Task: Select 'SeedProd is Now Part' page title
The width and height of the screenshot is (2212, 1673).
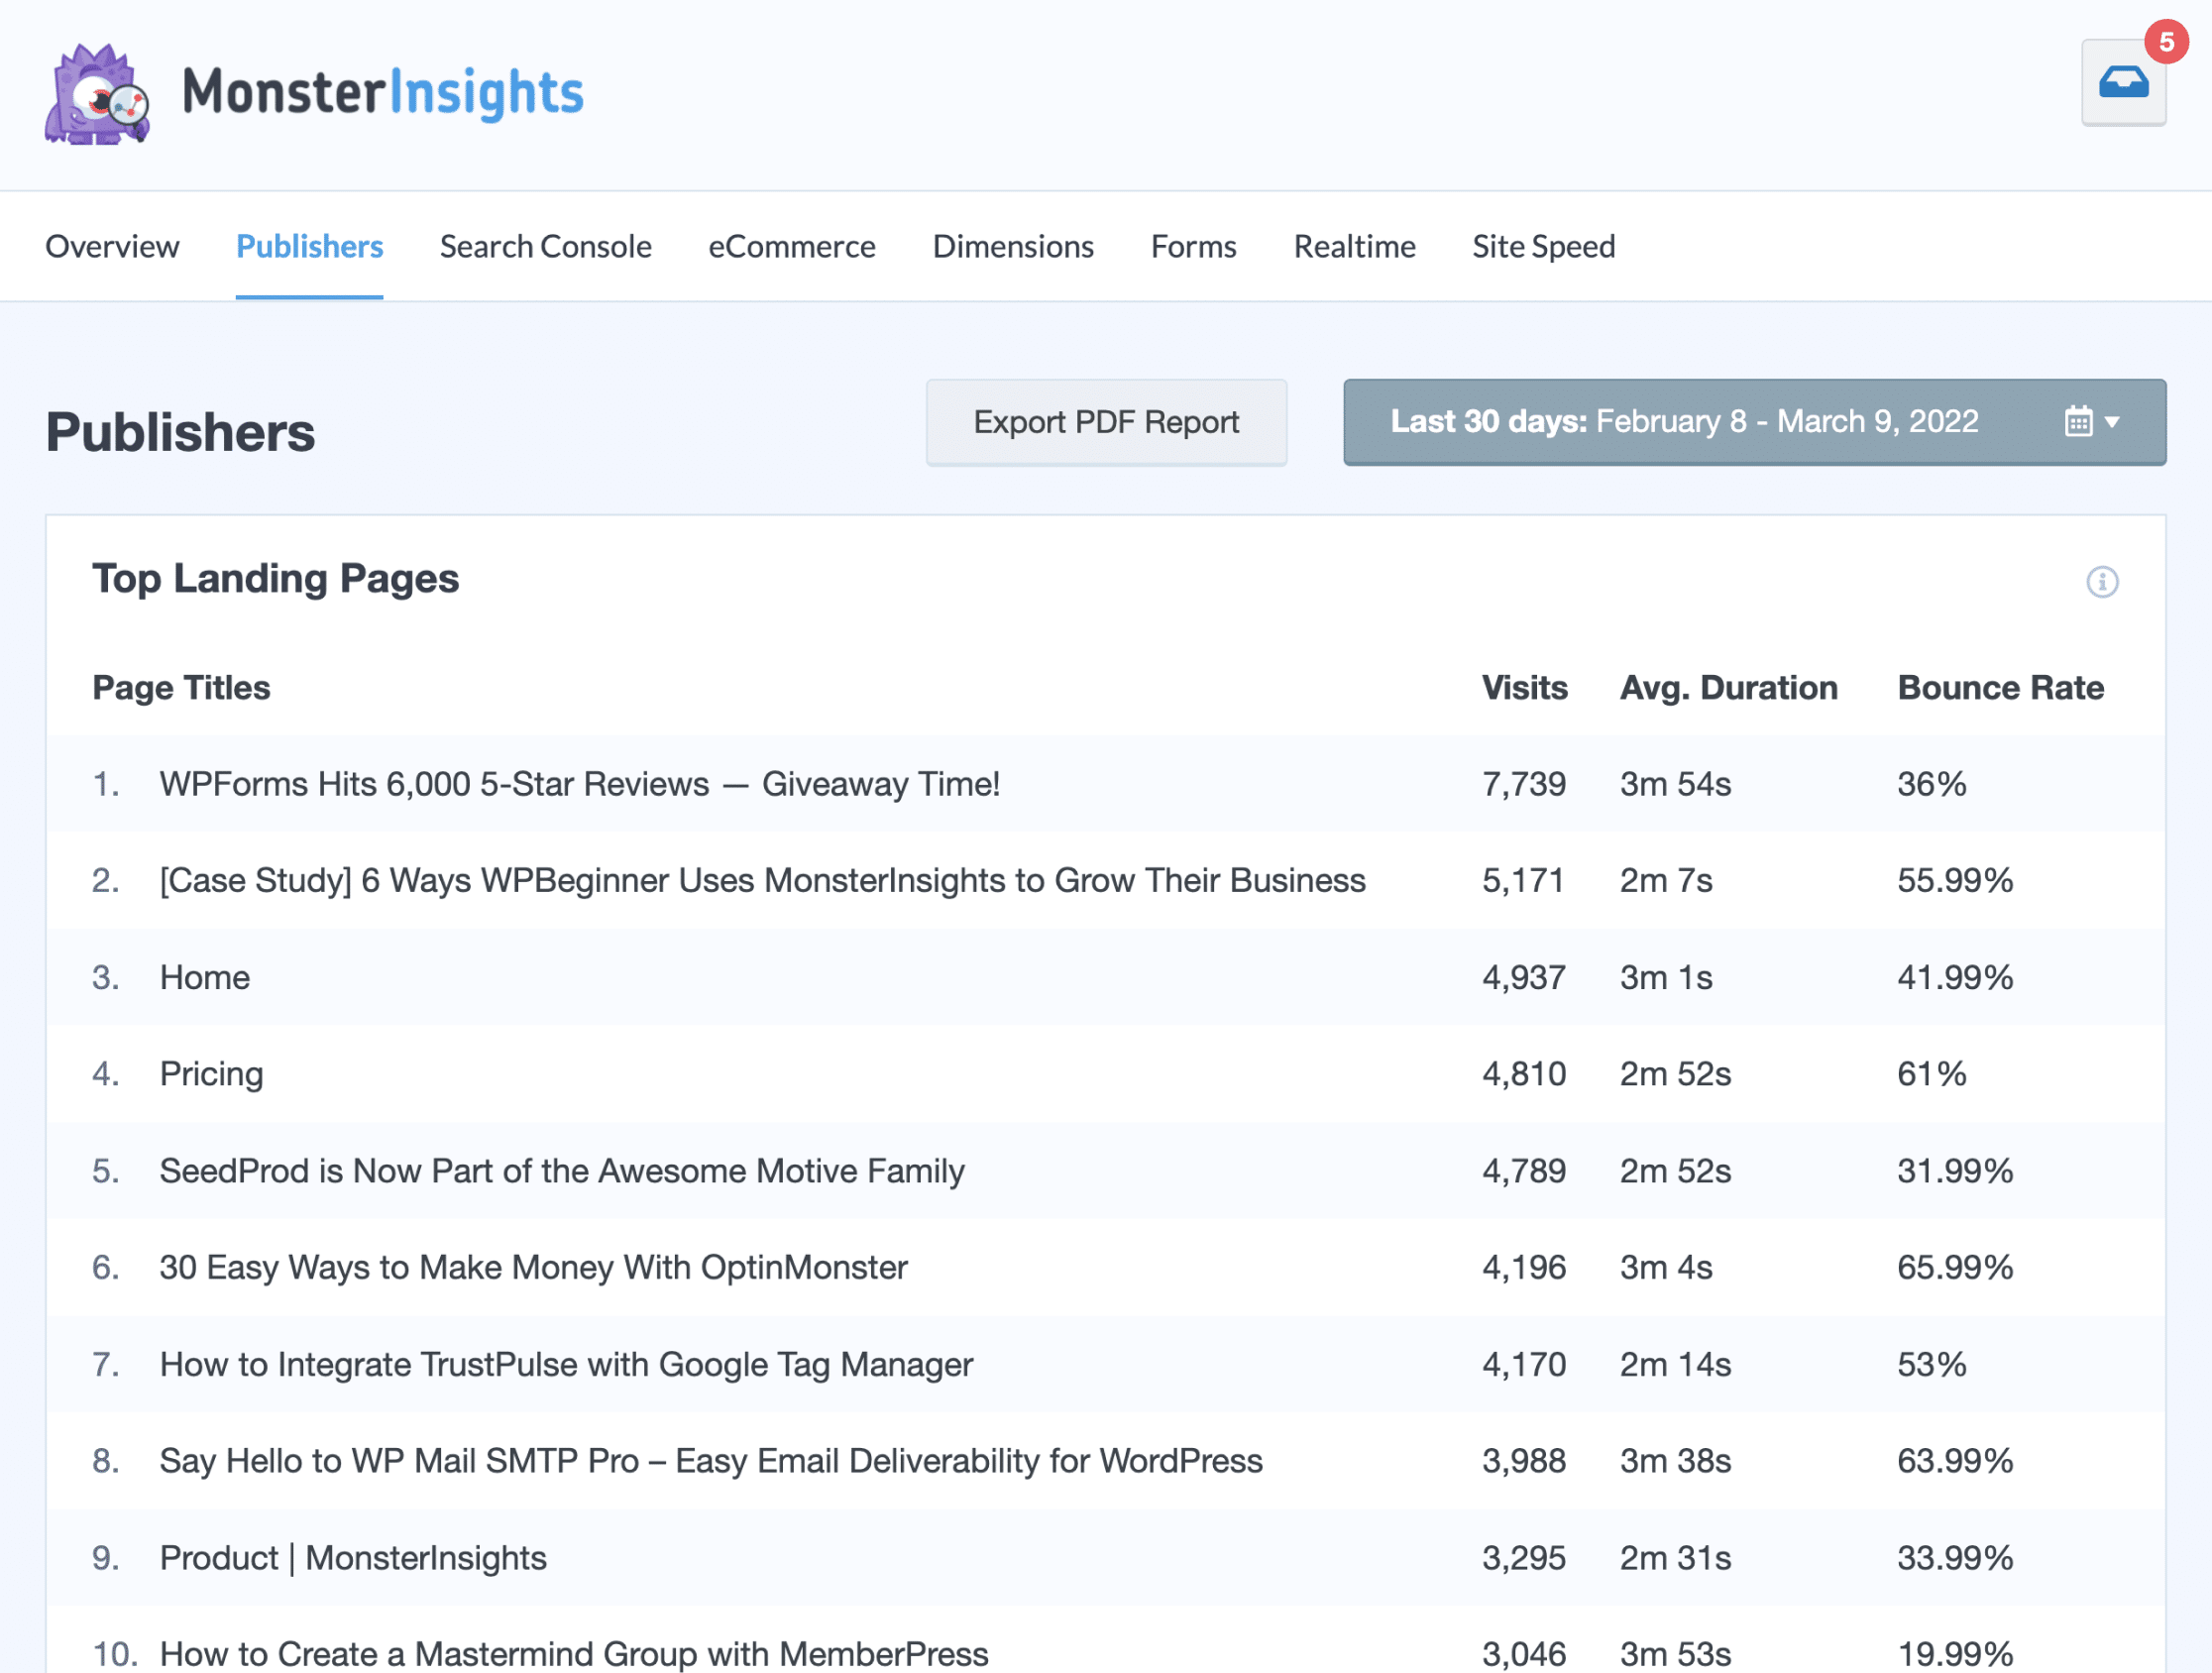Action: (x=562, y=1171)
